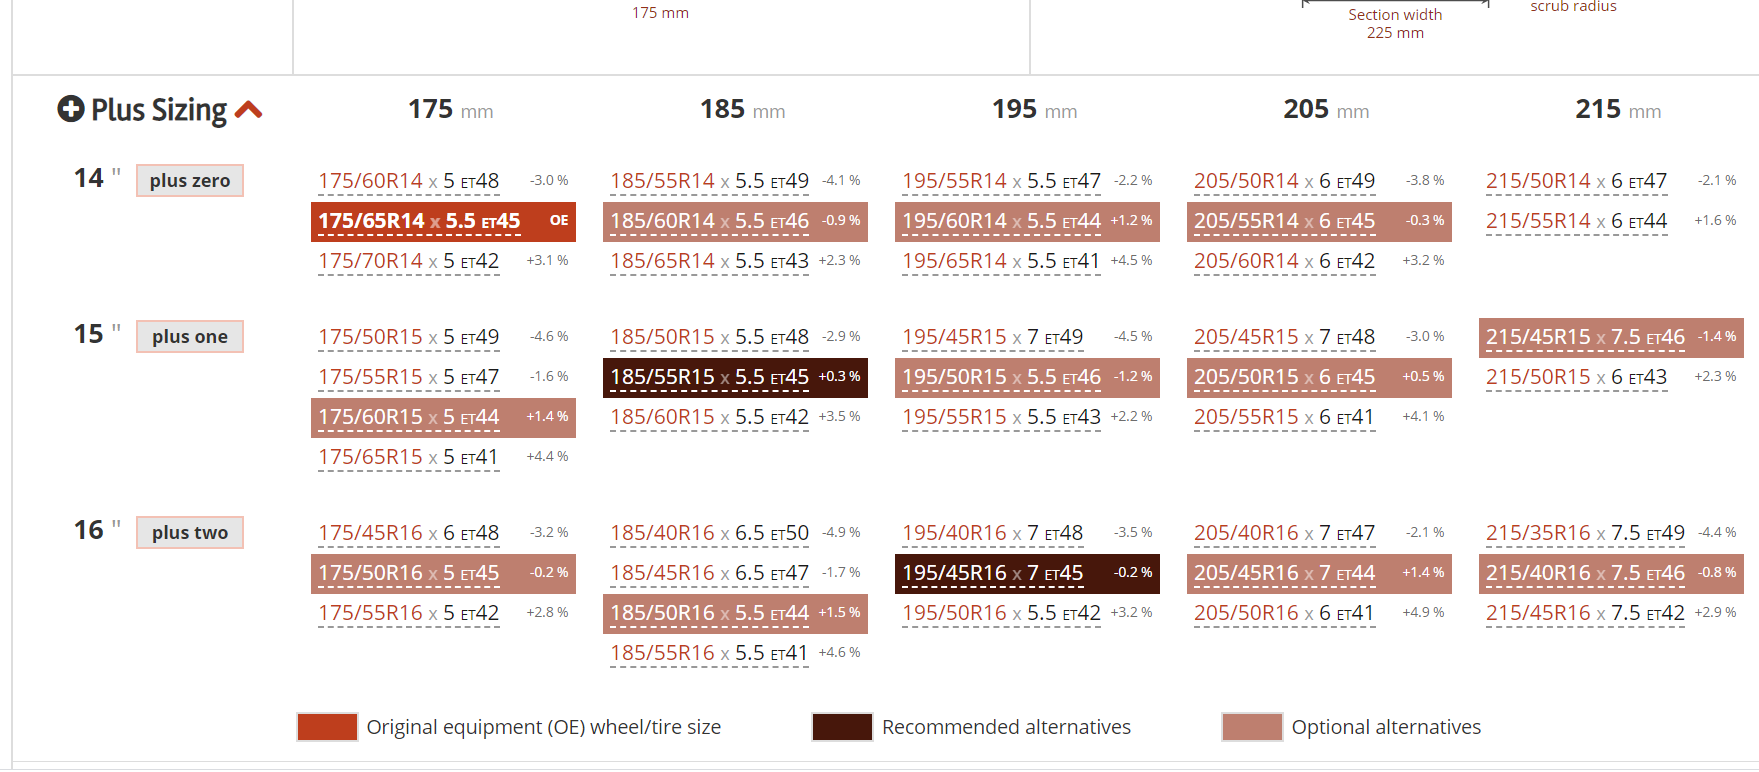Open recommended size 195/45R16 link
This screenshot has width=1759, height=772.
pos(992,573)
